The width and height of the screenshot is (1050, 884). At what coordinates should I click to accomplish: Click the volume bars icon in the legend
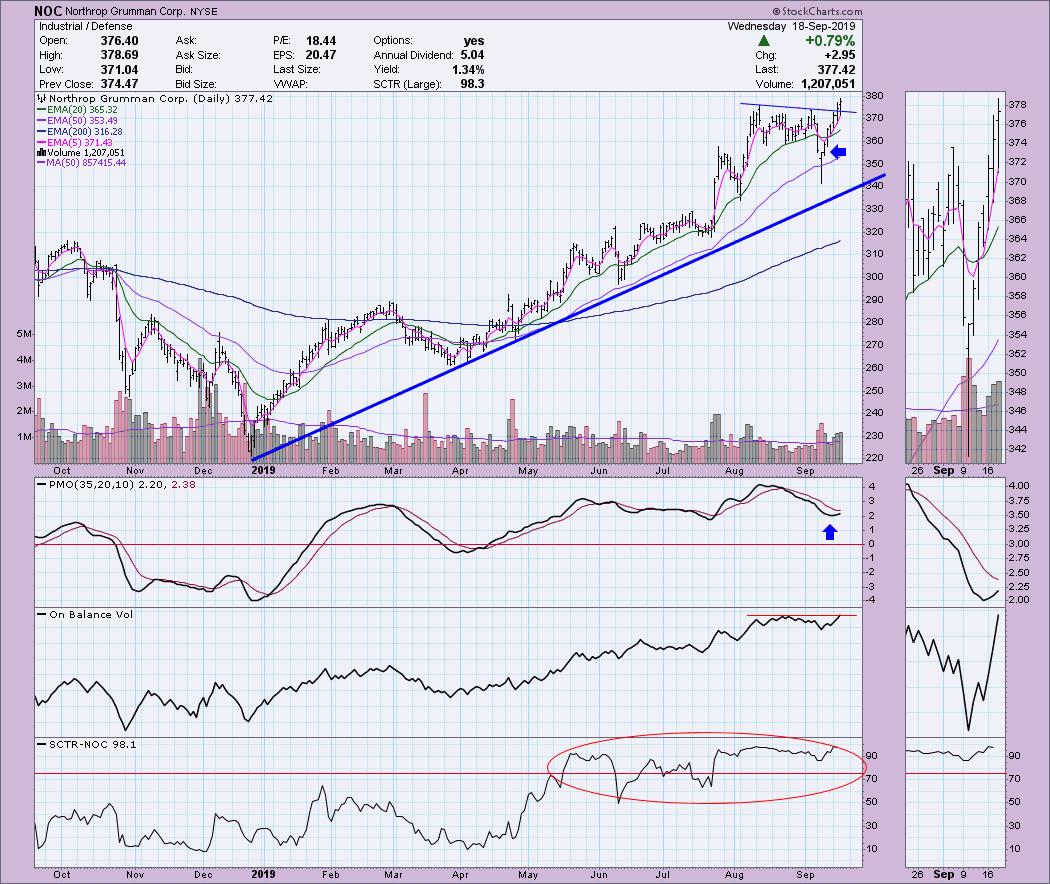[x=41, y=153]
